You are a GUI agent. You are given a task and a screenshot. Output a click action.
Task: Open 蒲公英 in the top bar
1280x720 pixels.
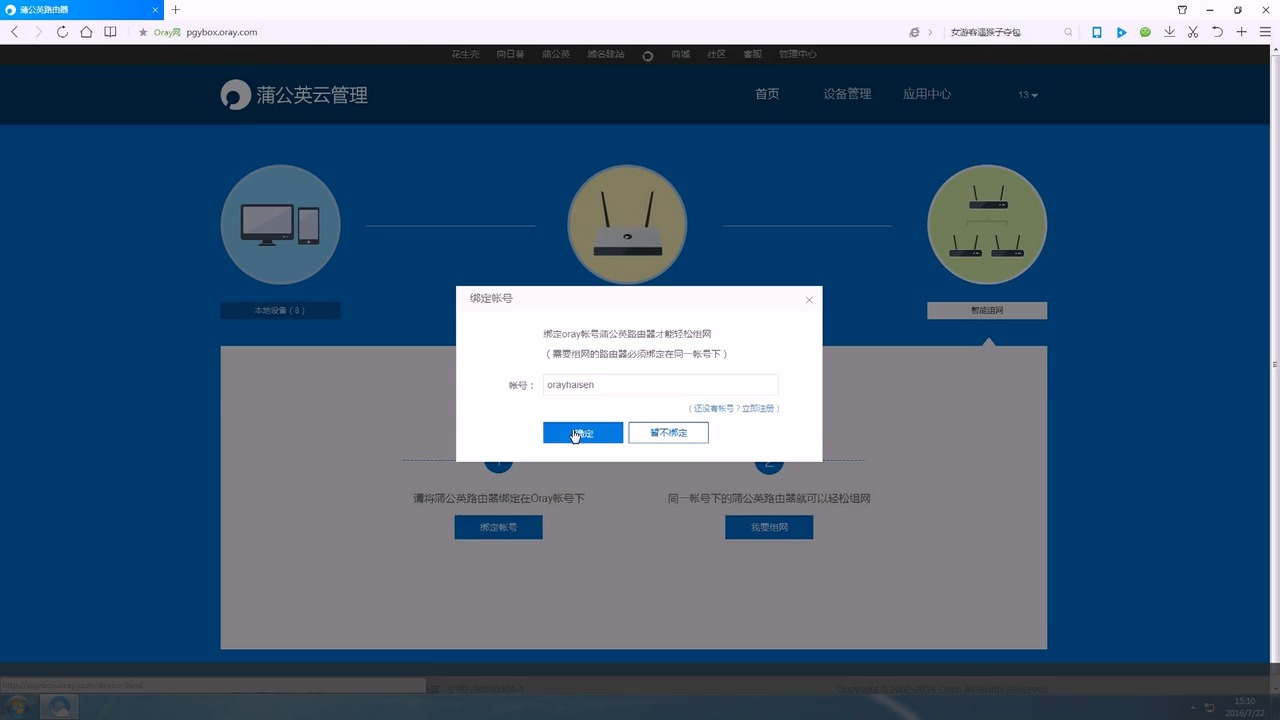click(x=555, y=54)
